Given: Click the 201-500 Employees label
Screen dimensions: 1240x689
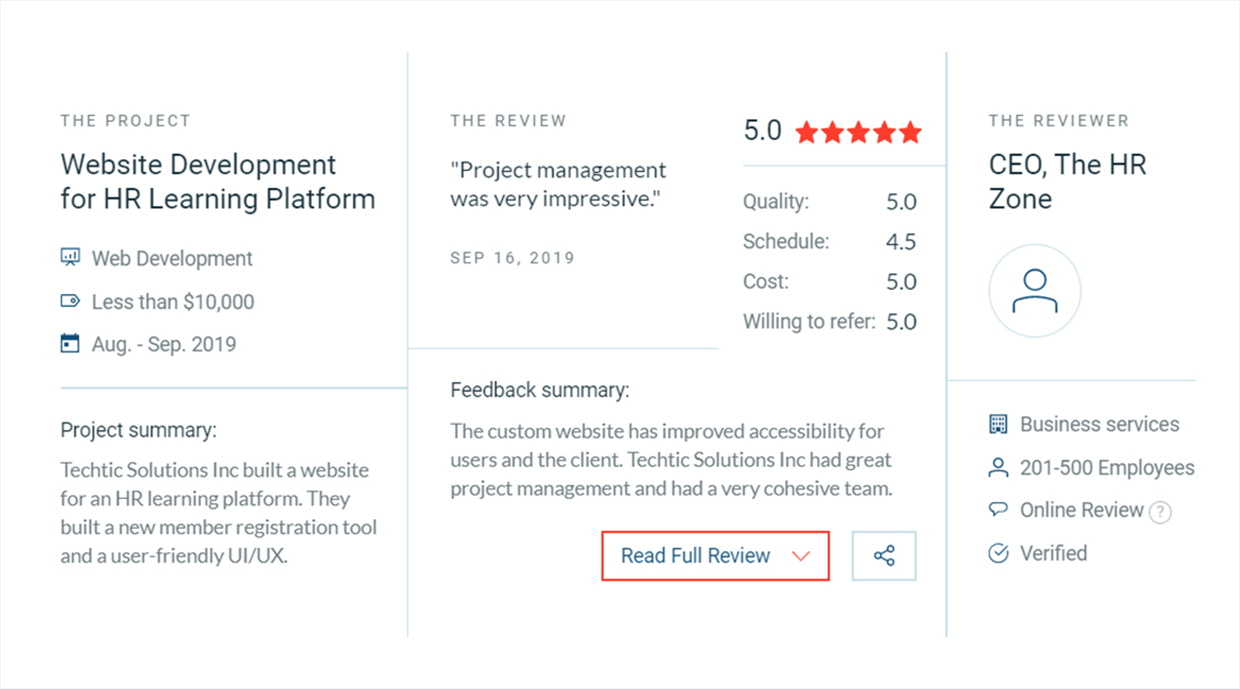Looking at the screenshot, I should pyautogui.click(x=1106, y=468).
